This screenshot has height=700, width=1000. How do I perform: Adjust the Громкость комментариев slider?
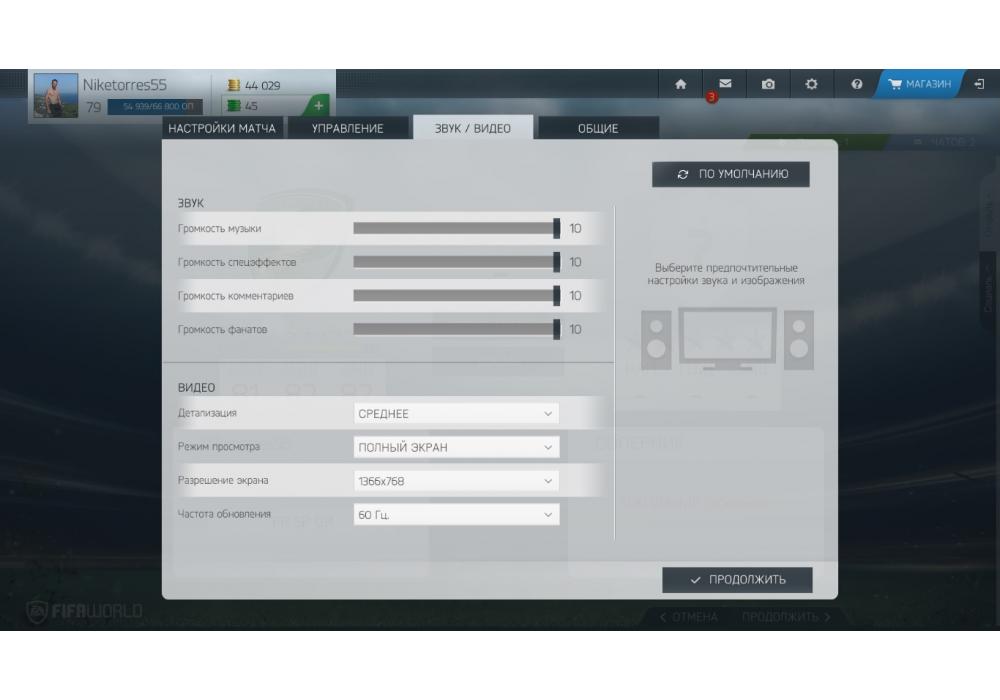tap(456, 296)
